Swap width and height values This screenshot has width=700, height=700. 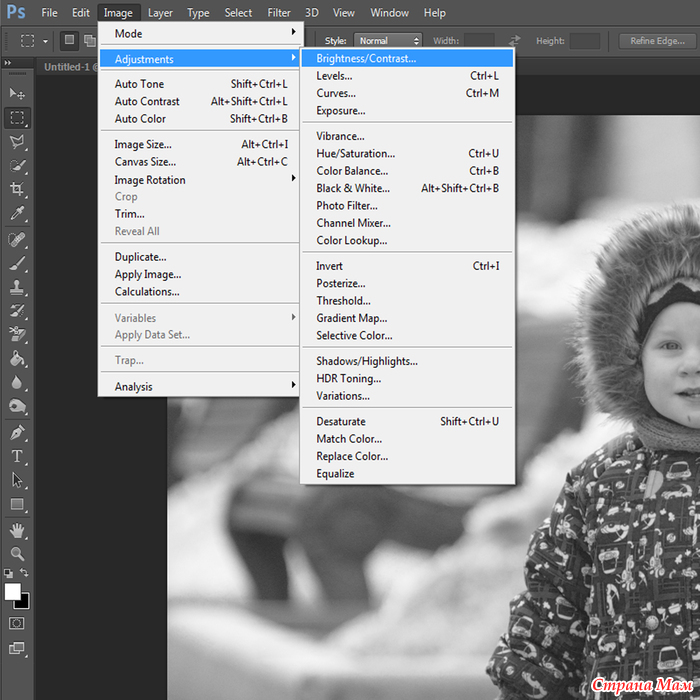(515, 41)
